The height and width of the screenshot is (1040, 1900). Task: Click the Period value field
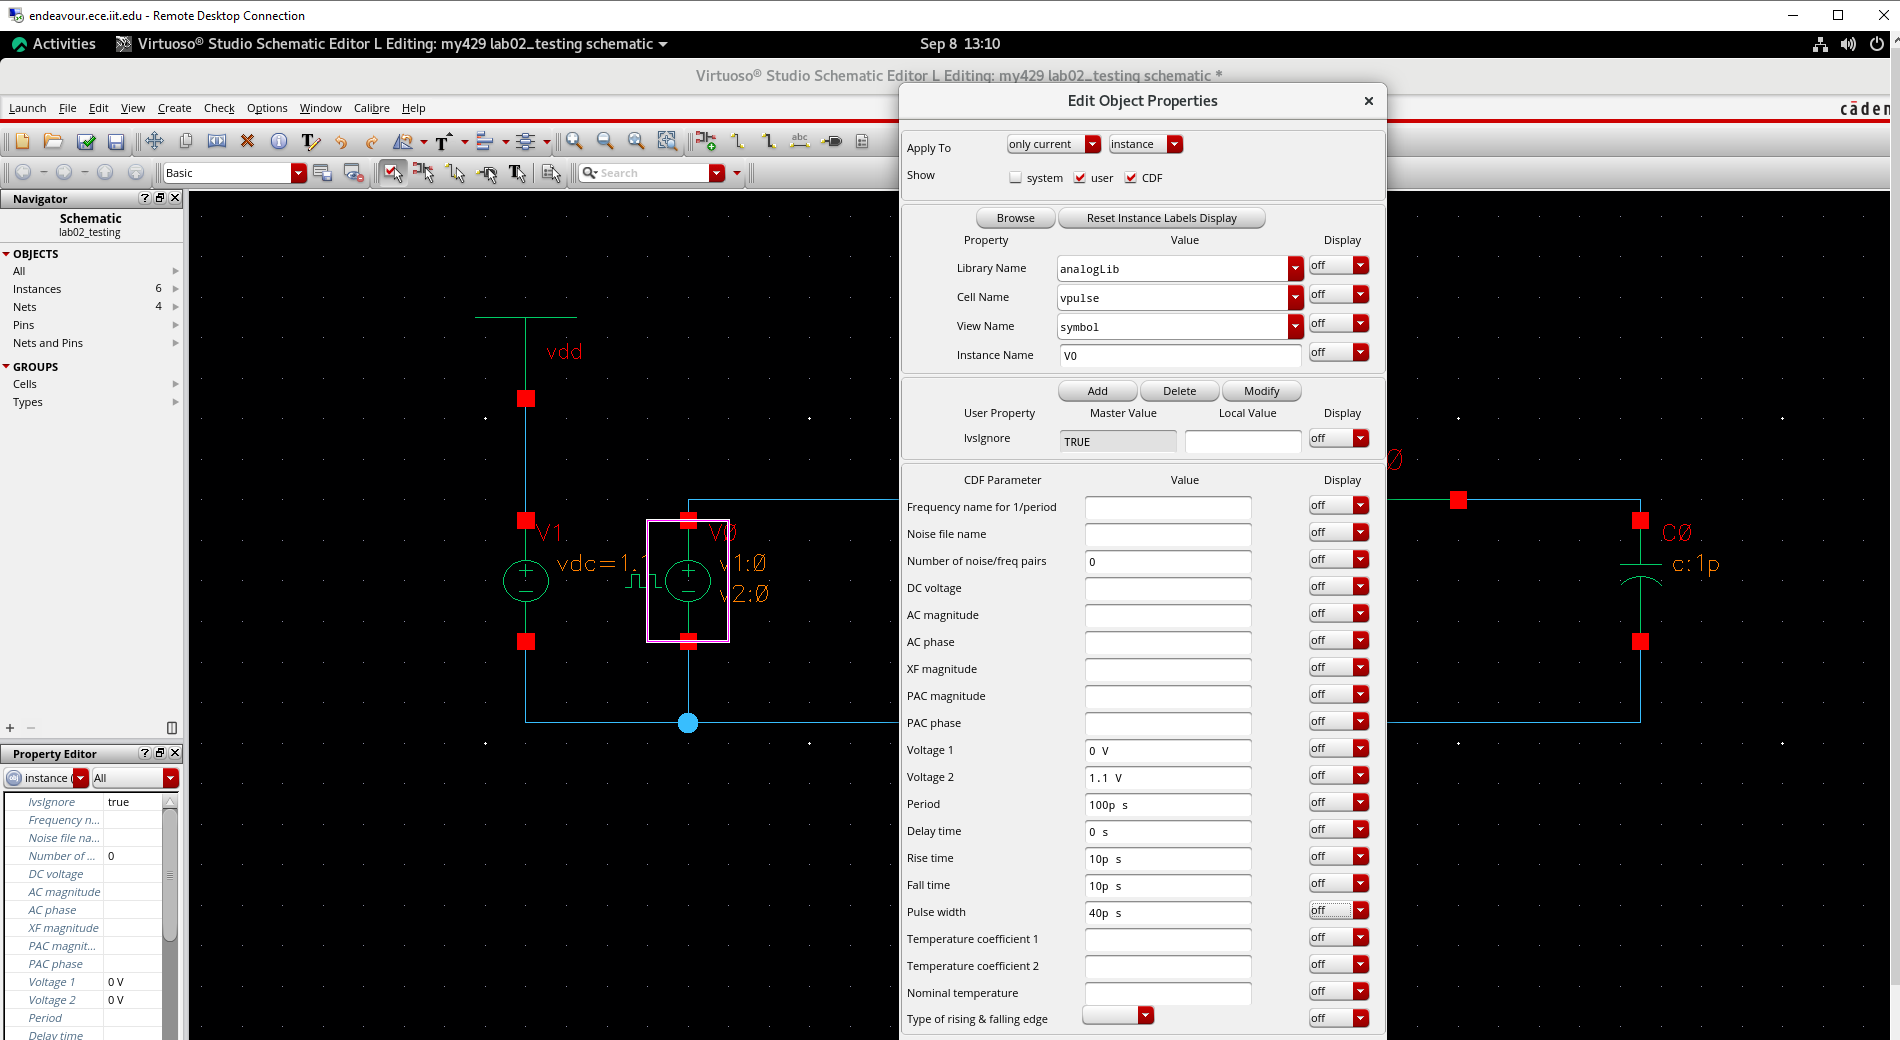1168,804
